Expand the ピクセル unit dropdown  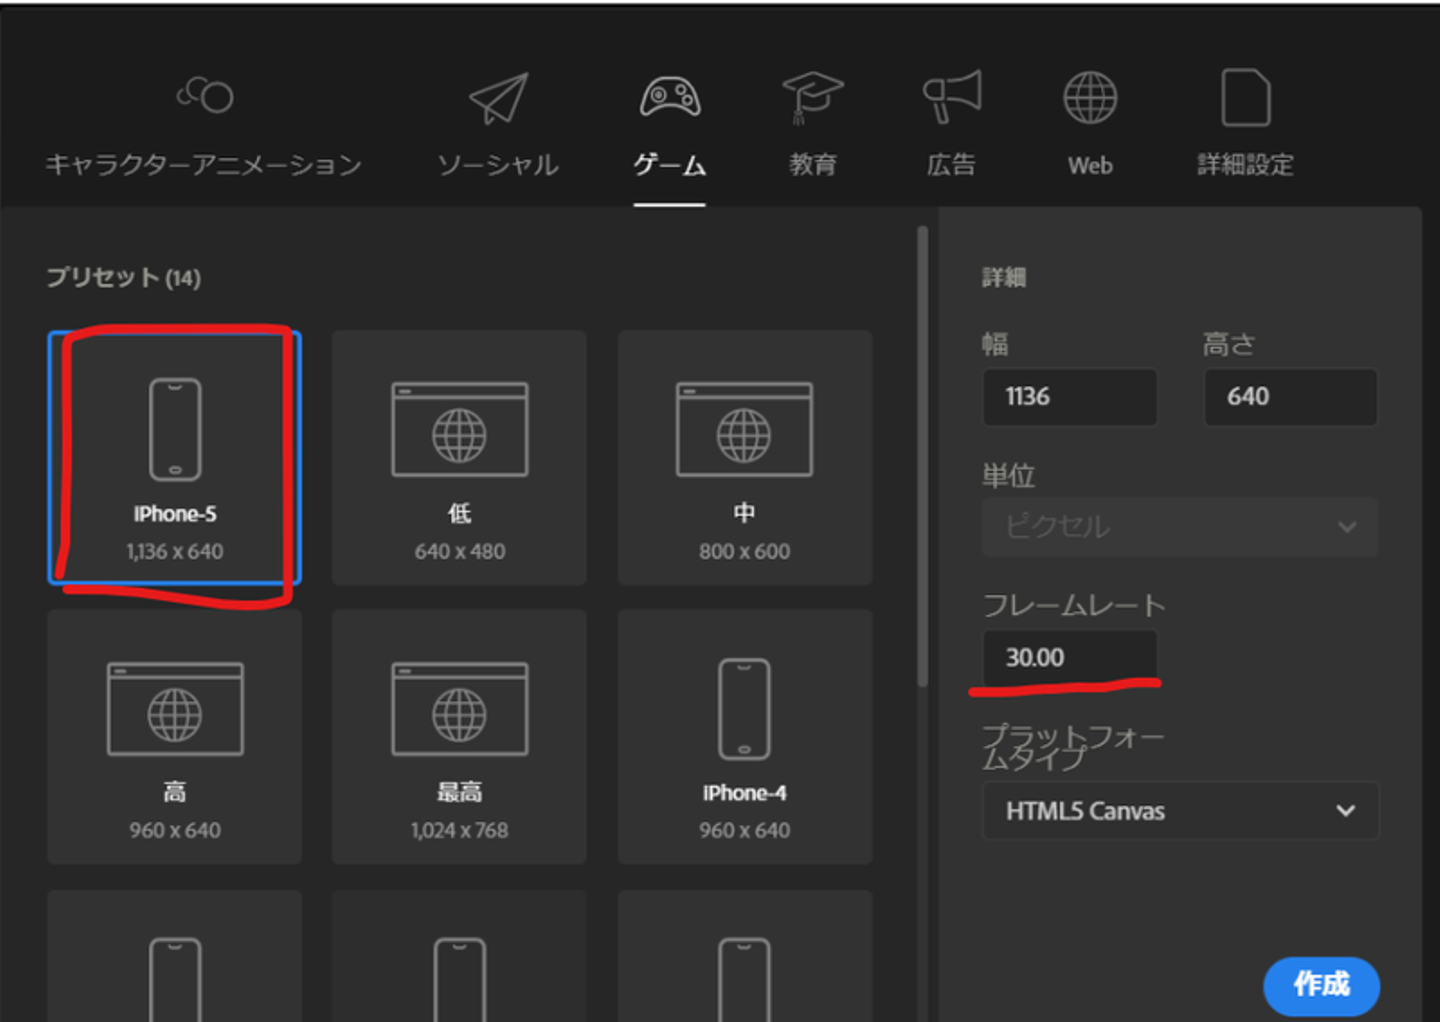tap(1180, 527)
